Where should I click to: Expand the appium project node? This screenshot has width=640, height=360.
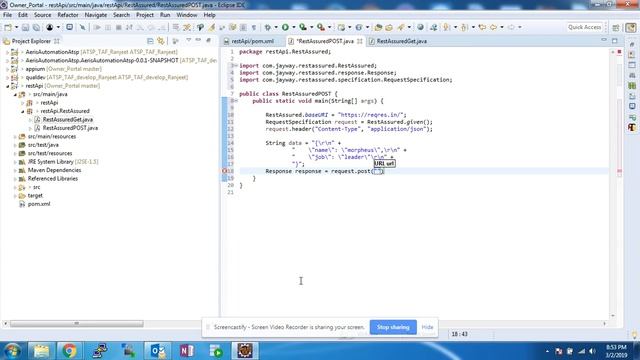pos(7,69)
